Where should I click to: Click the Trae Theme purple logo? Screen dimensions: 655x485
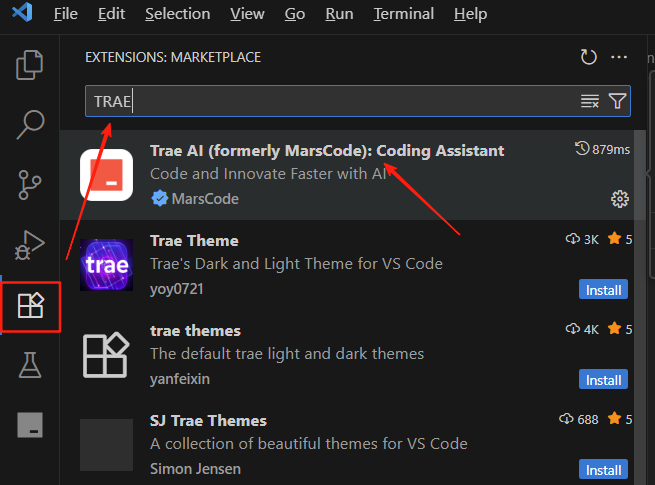tap(107, 265)
